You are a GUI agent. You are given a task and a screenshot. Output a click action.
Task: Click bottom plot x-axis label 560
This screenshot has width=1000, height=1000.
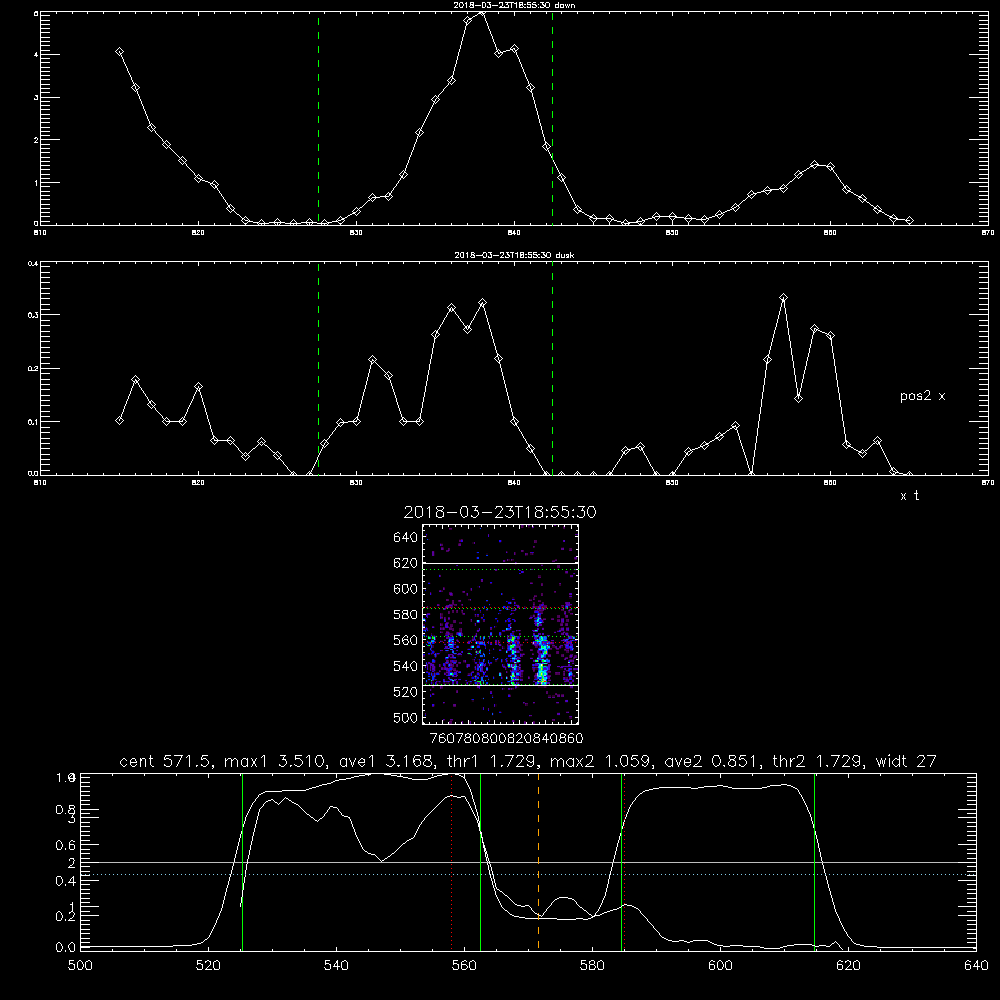click(464, 966)
